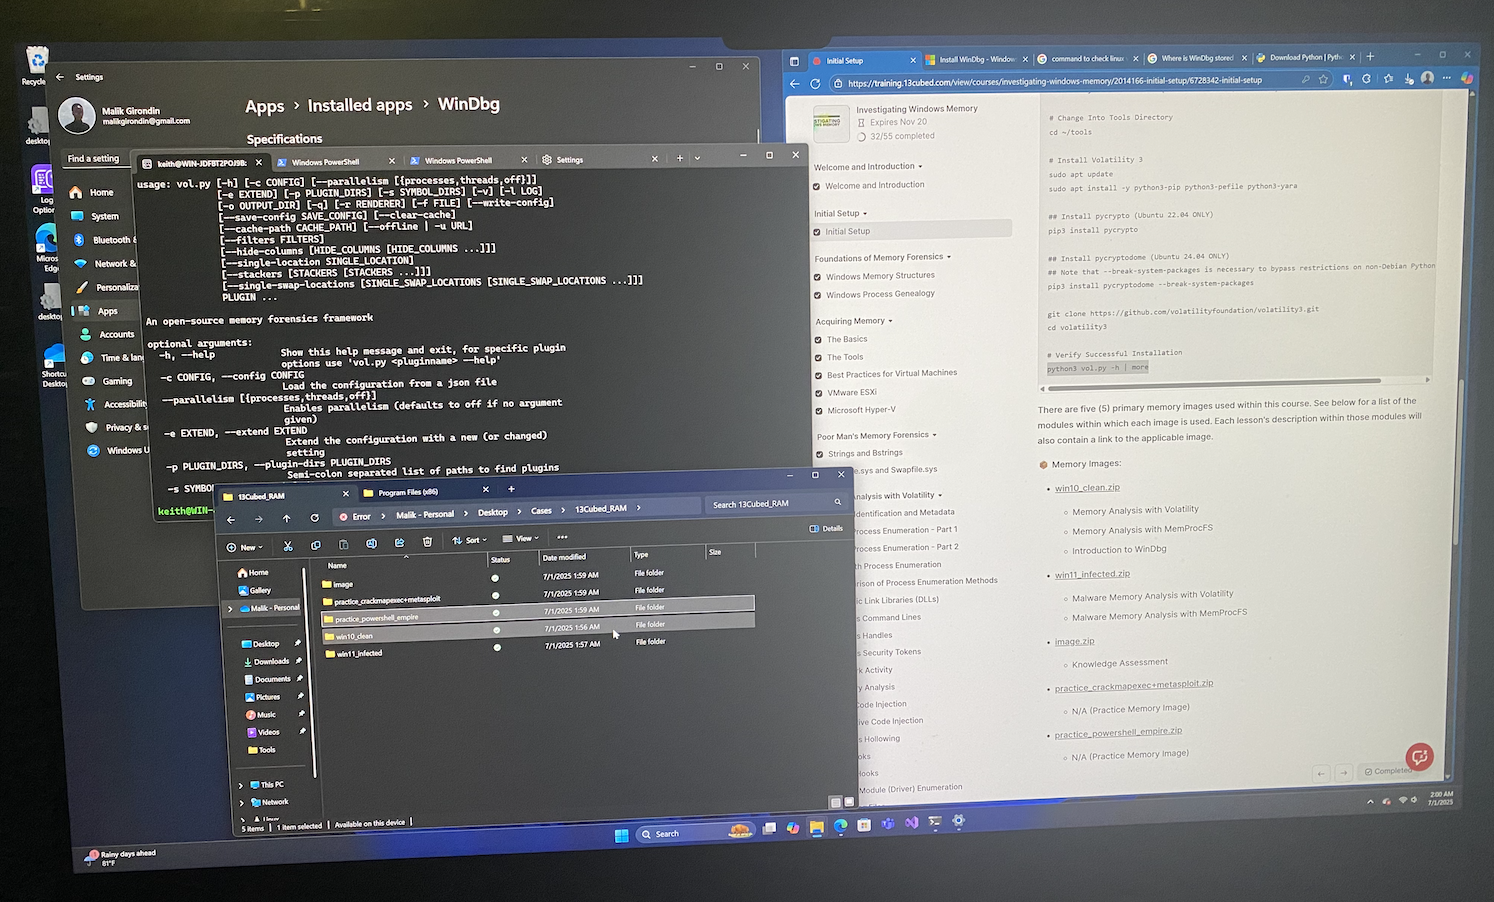Open Windows Start button on taskbar
Screen dimensions: 1494x902
[x=621, y=835]
